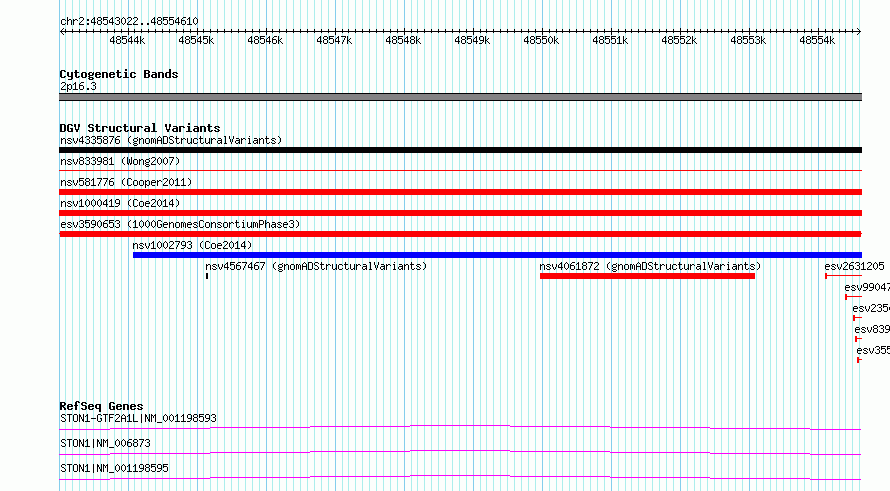Open variant label nsv581776 (Cooper2011)

click(x=126, y=182)
